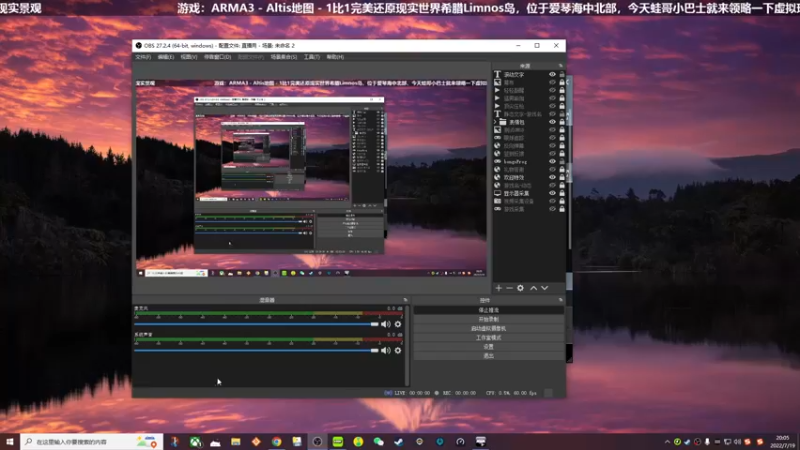
Task: Toggle lock on the 表情包 group
Action: pyautogui.click(x=562, y=122)
